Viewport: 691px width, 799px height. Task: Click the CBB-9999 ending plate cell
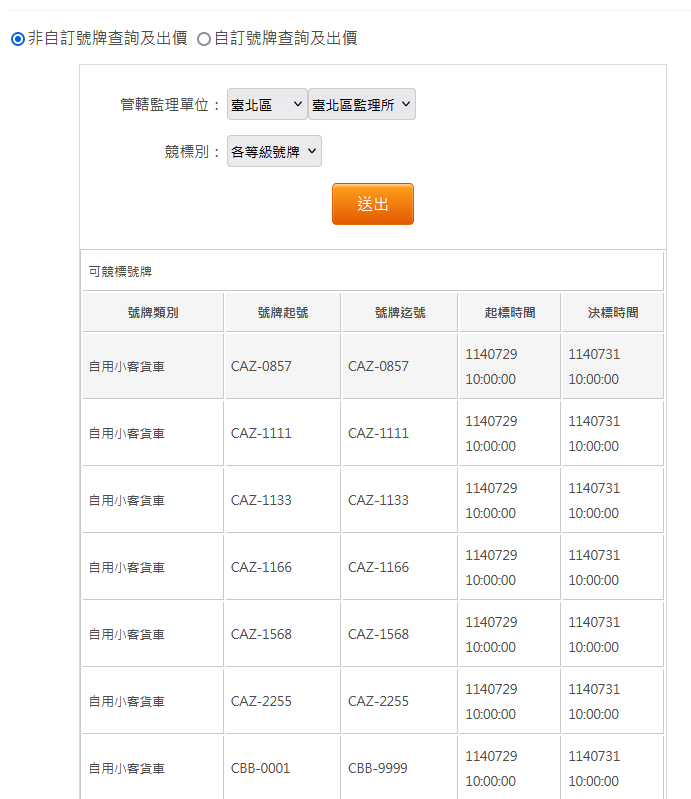click(x=400, y=768)
